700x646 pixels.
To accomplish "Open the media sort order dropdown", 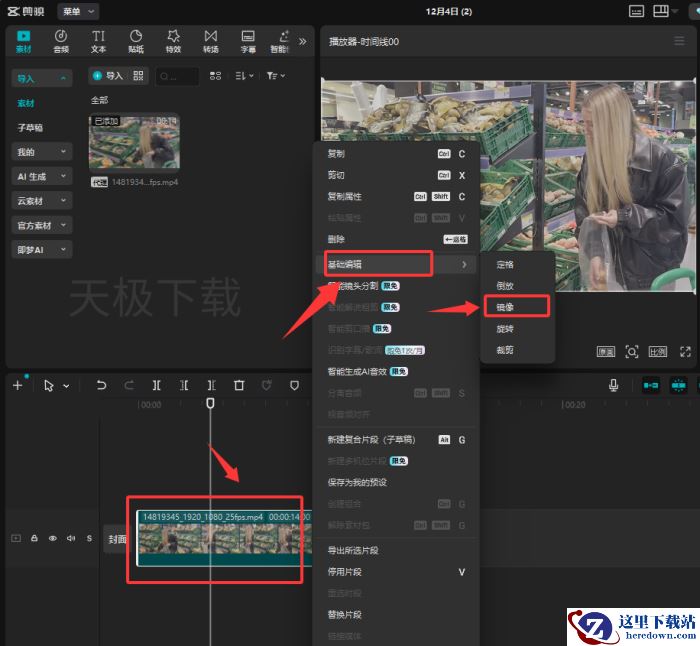I will pos(244,76).
